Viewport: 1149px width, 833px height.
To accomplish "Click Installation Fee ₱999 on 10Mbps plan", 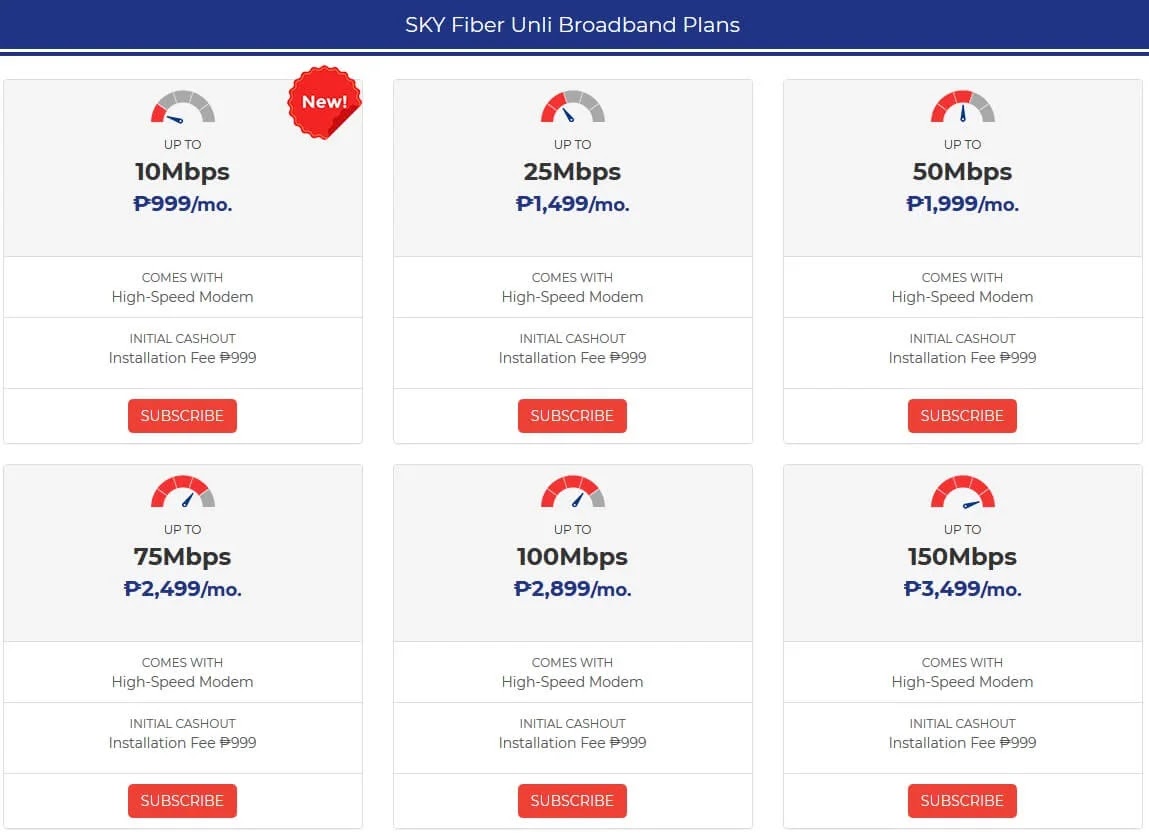I will [182, 358].
